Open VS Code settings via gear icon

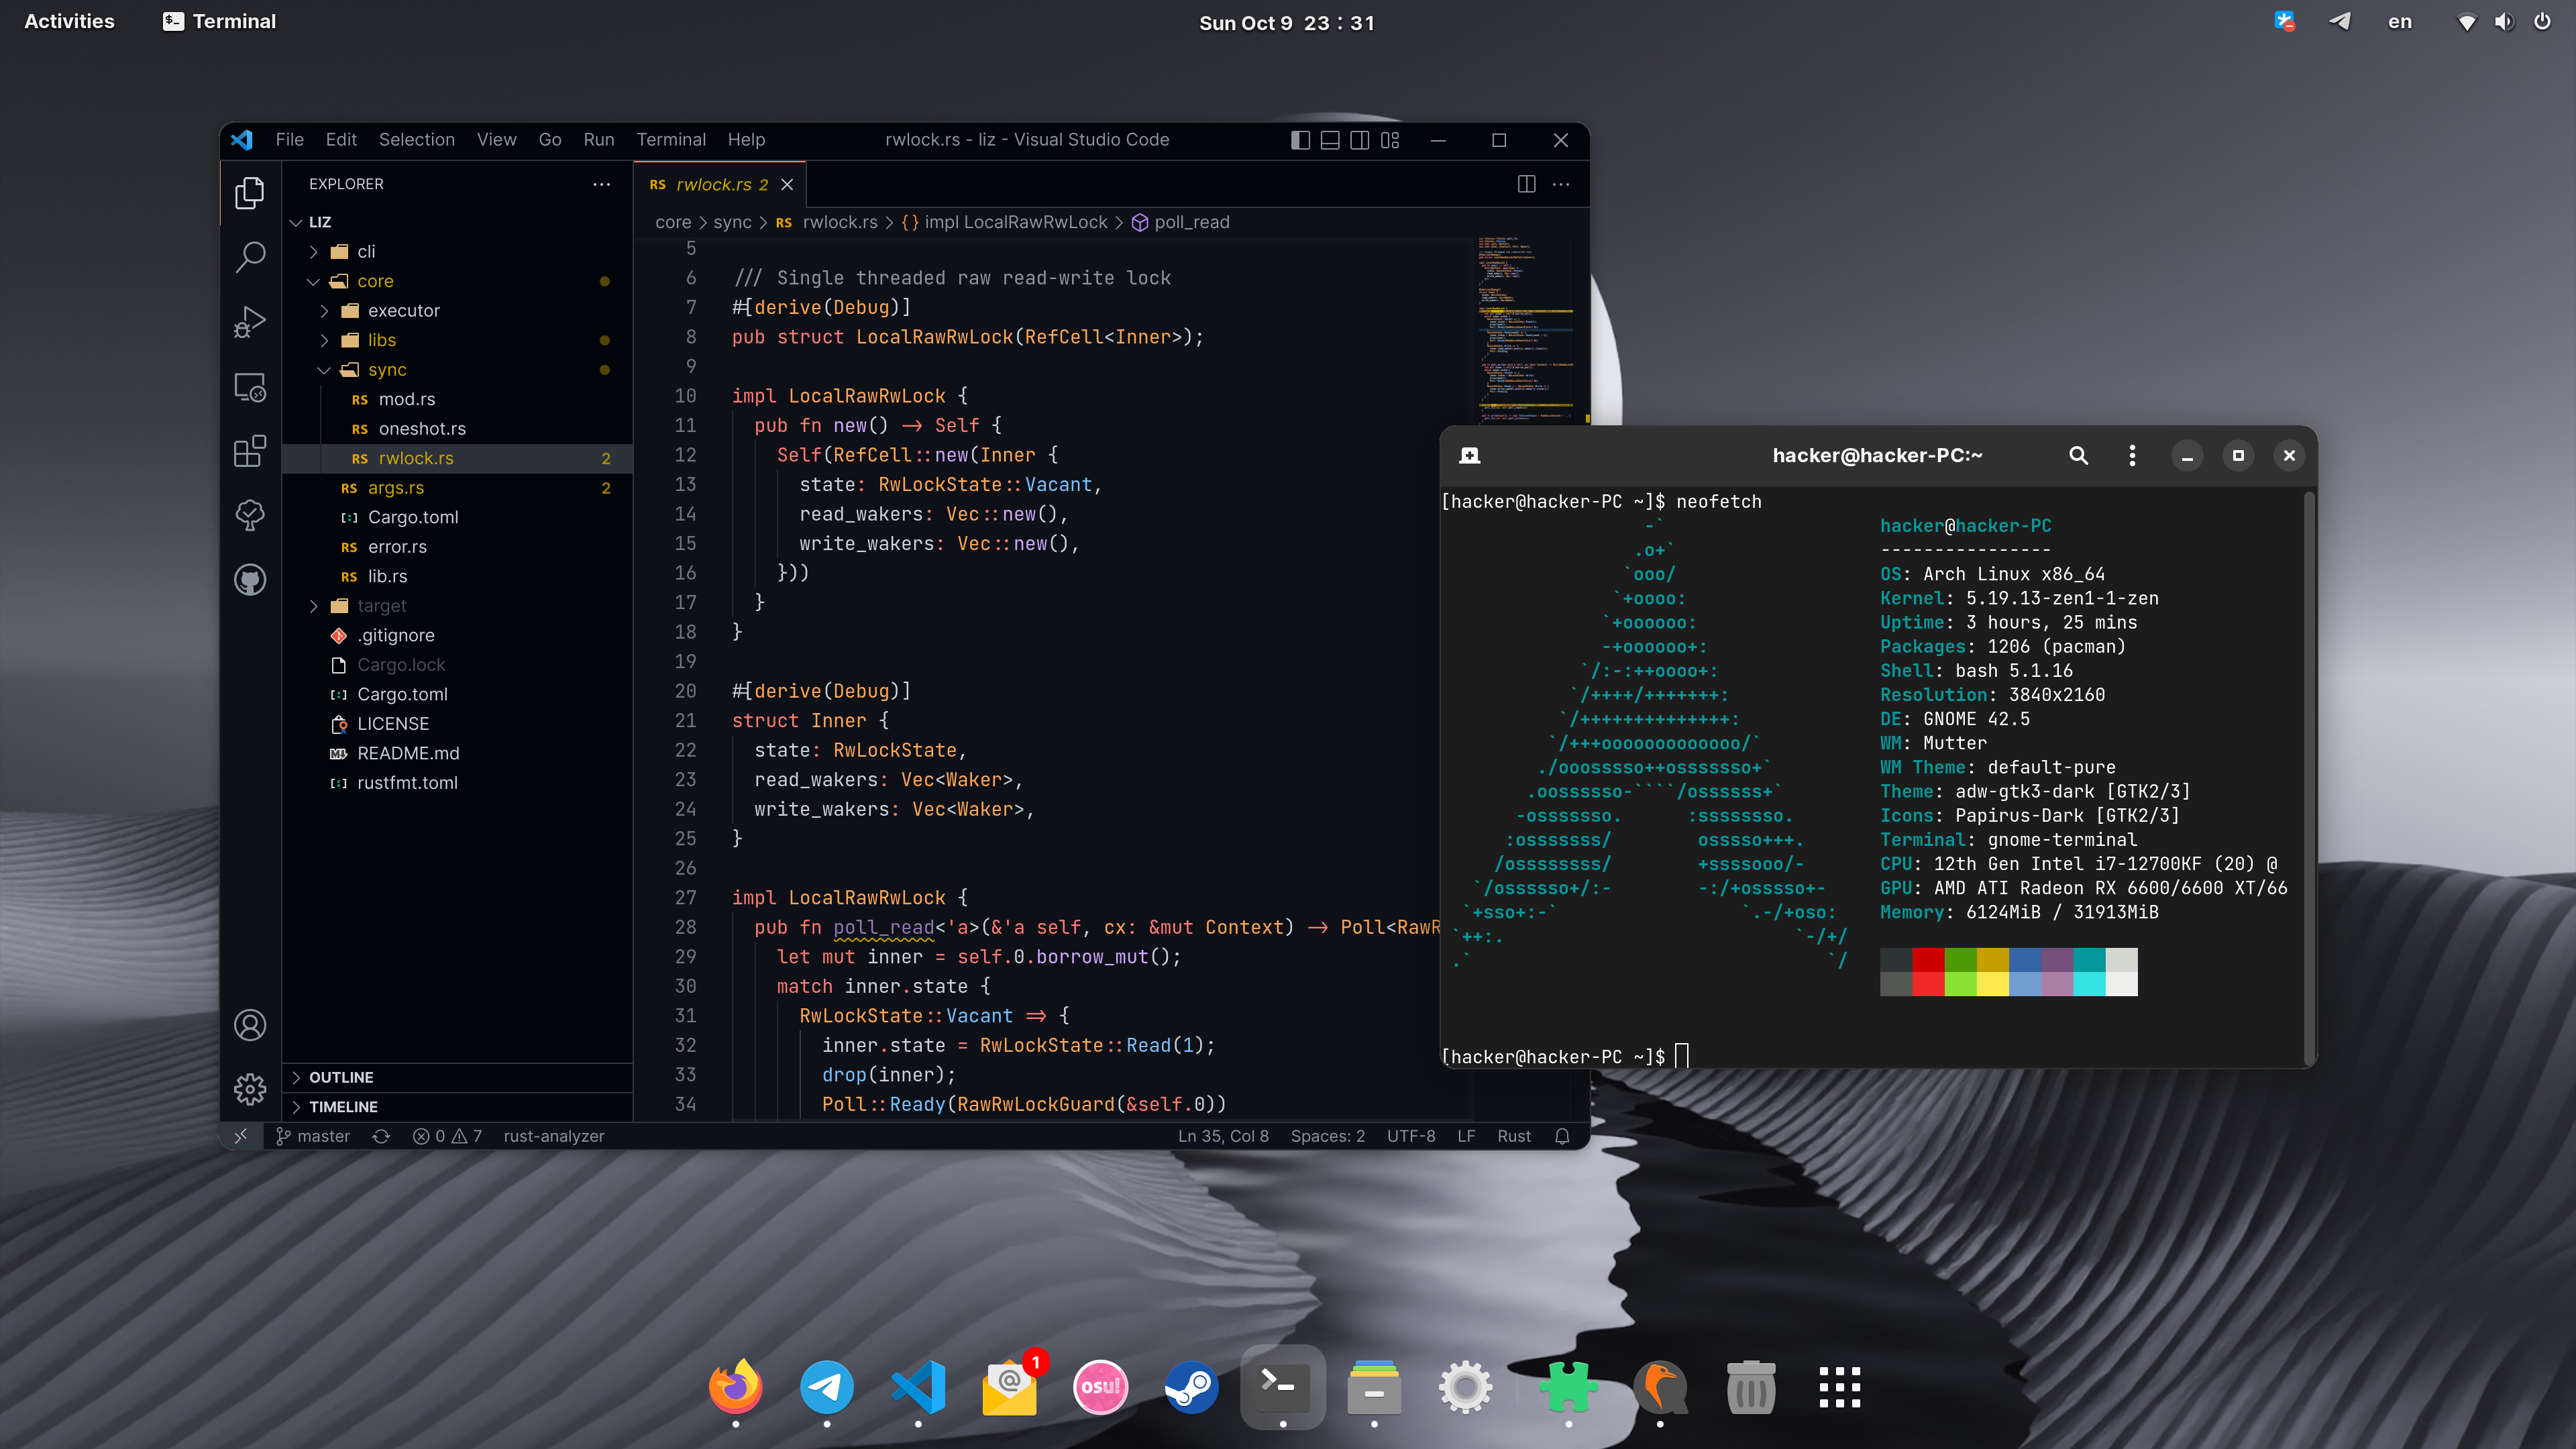[x=249, y=1090]
